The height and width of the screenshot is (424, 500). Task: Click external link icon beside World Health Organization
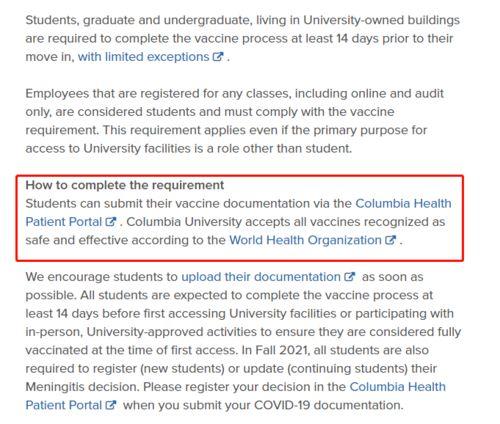point(390,240)
